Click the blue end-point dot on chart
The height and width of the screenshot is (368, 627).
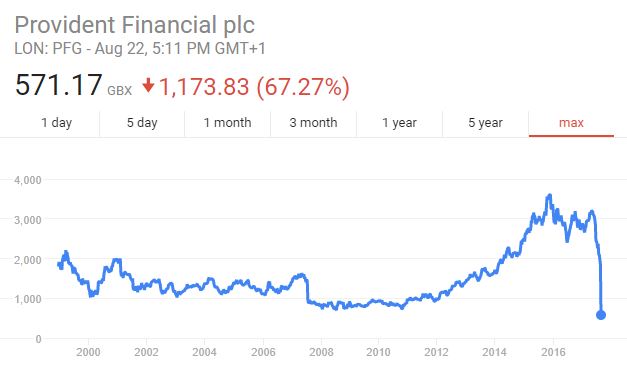[x=601, y=315]
